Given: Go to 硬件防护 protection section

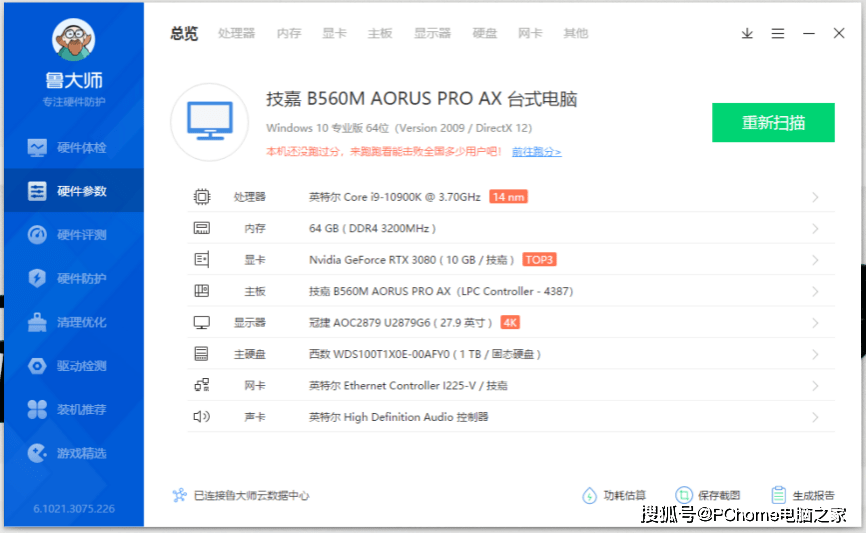Looking at the screenshot, I should pyautogui.click(x=73, y=278).
